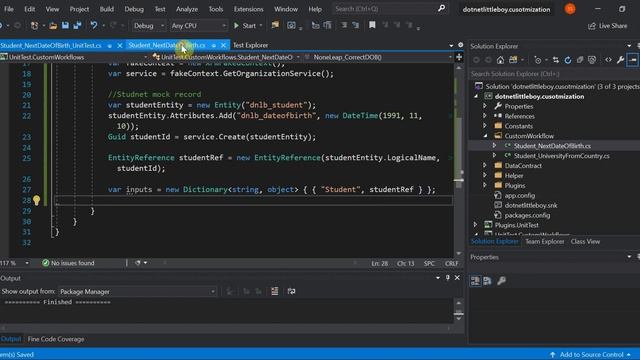Screen dimensions: 640x360
Task: Click the Categorized icon in Properties panel
Action: (476, 281)
